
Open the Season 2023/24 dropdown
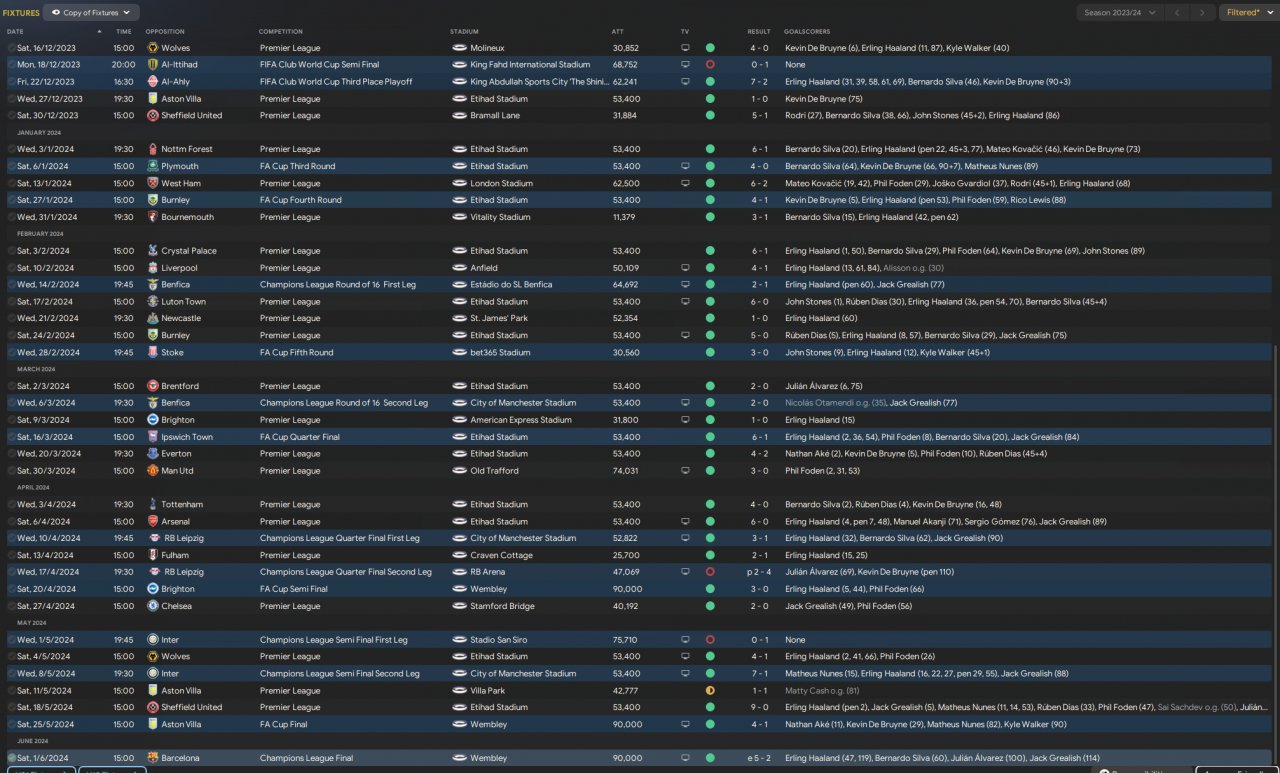tap(1120, 13)
